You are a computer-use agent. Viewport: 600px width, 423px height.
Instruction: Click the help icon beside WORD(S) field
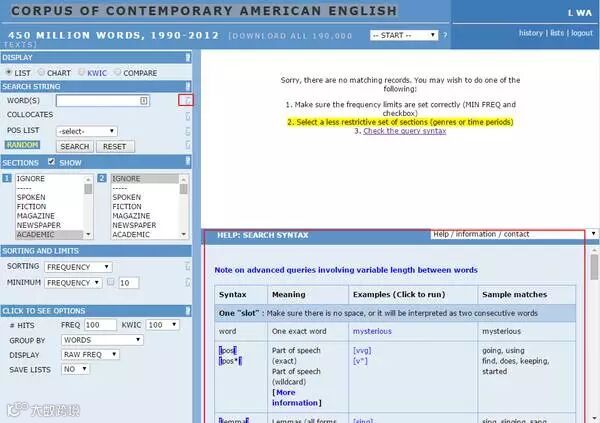click(188, 100)
